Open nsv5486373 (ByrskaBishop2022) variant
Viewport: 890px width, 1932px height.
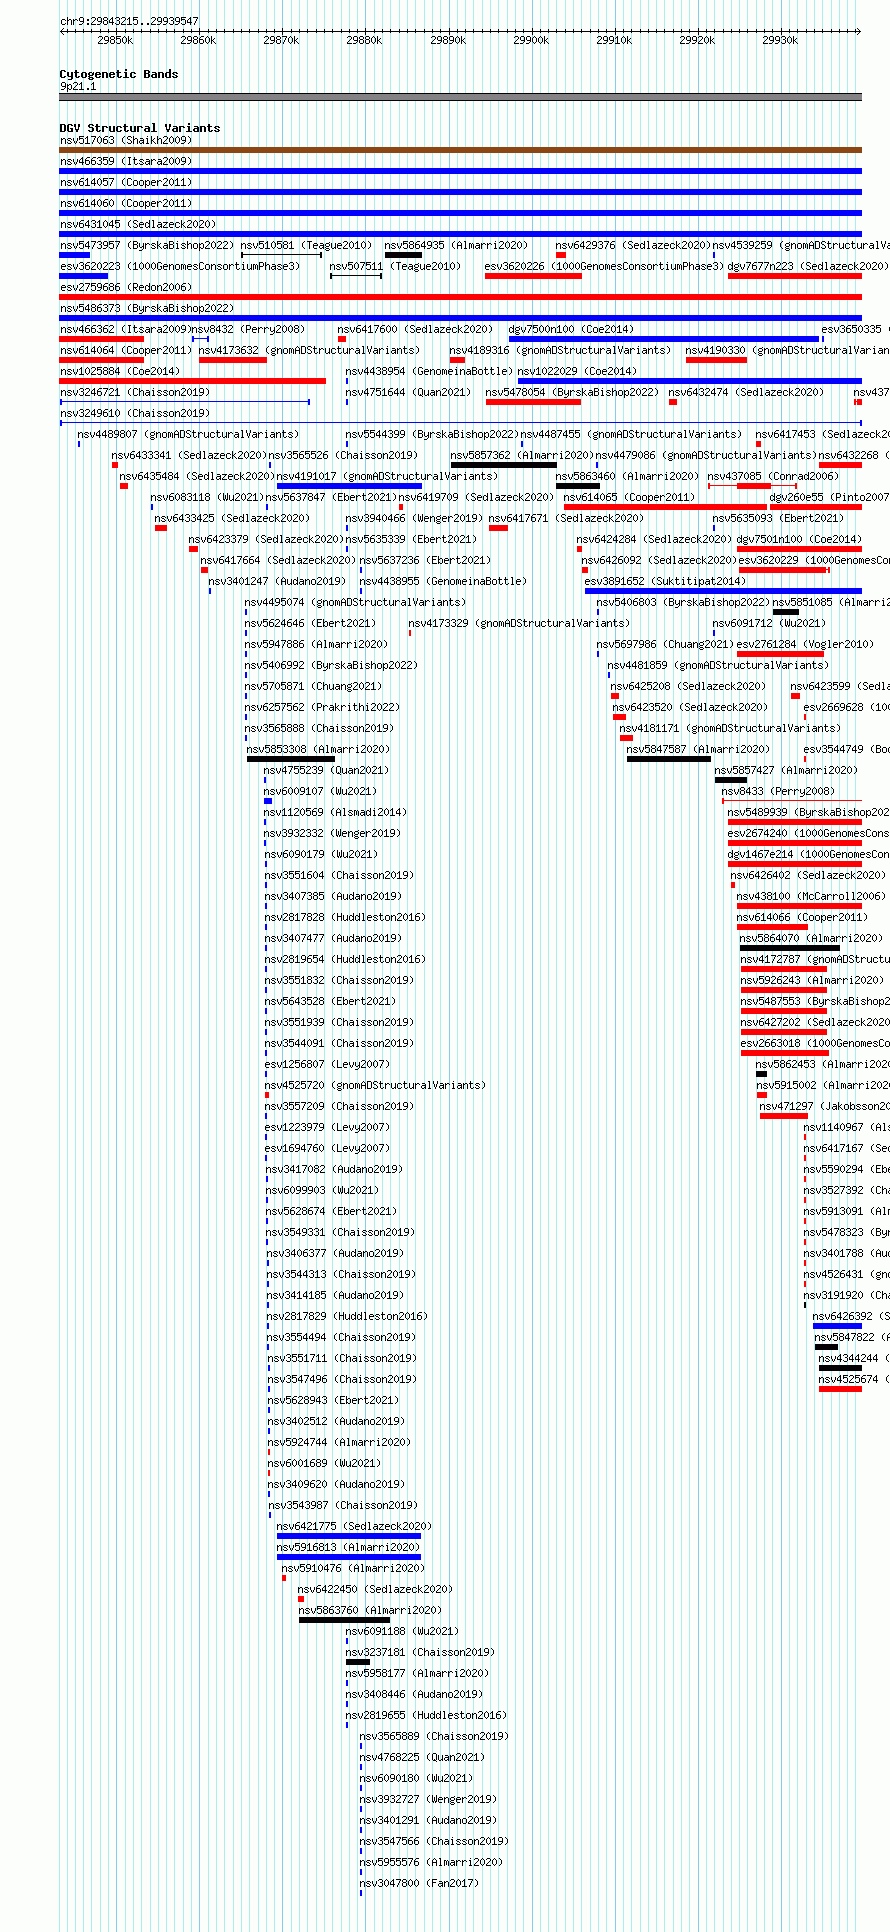(147, 308)
